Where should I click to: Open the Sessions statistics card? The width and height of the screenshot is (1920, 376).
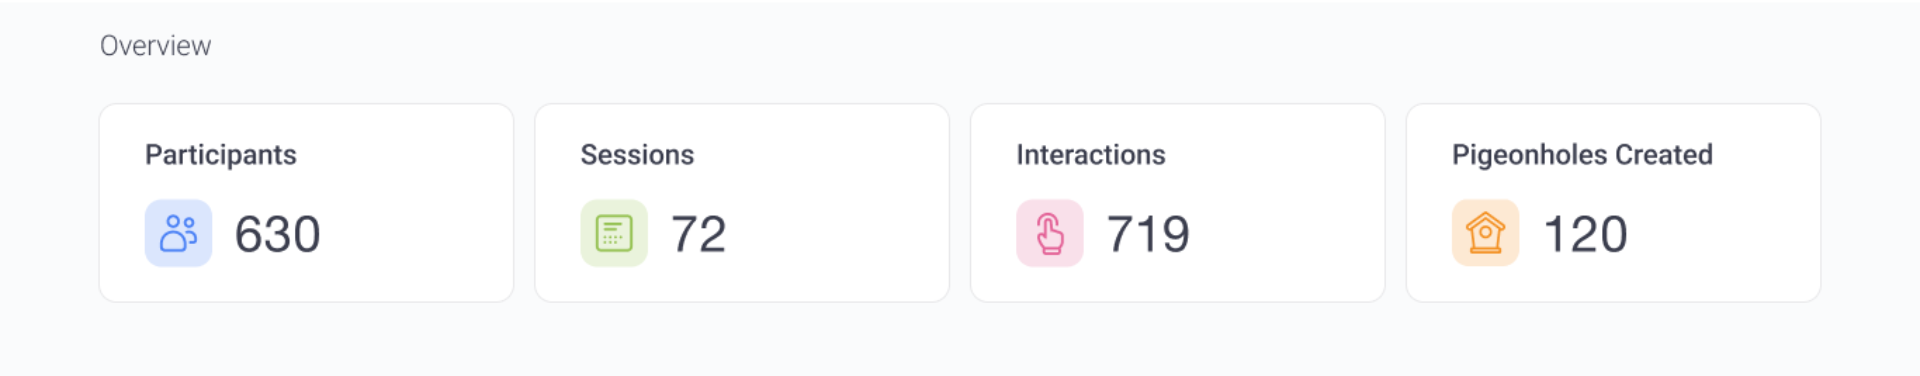(742, 203)
